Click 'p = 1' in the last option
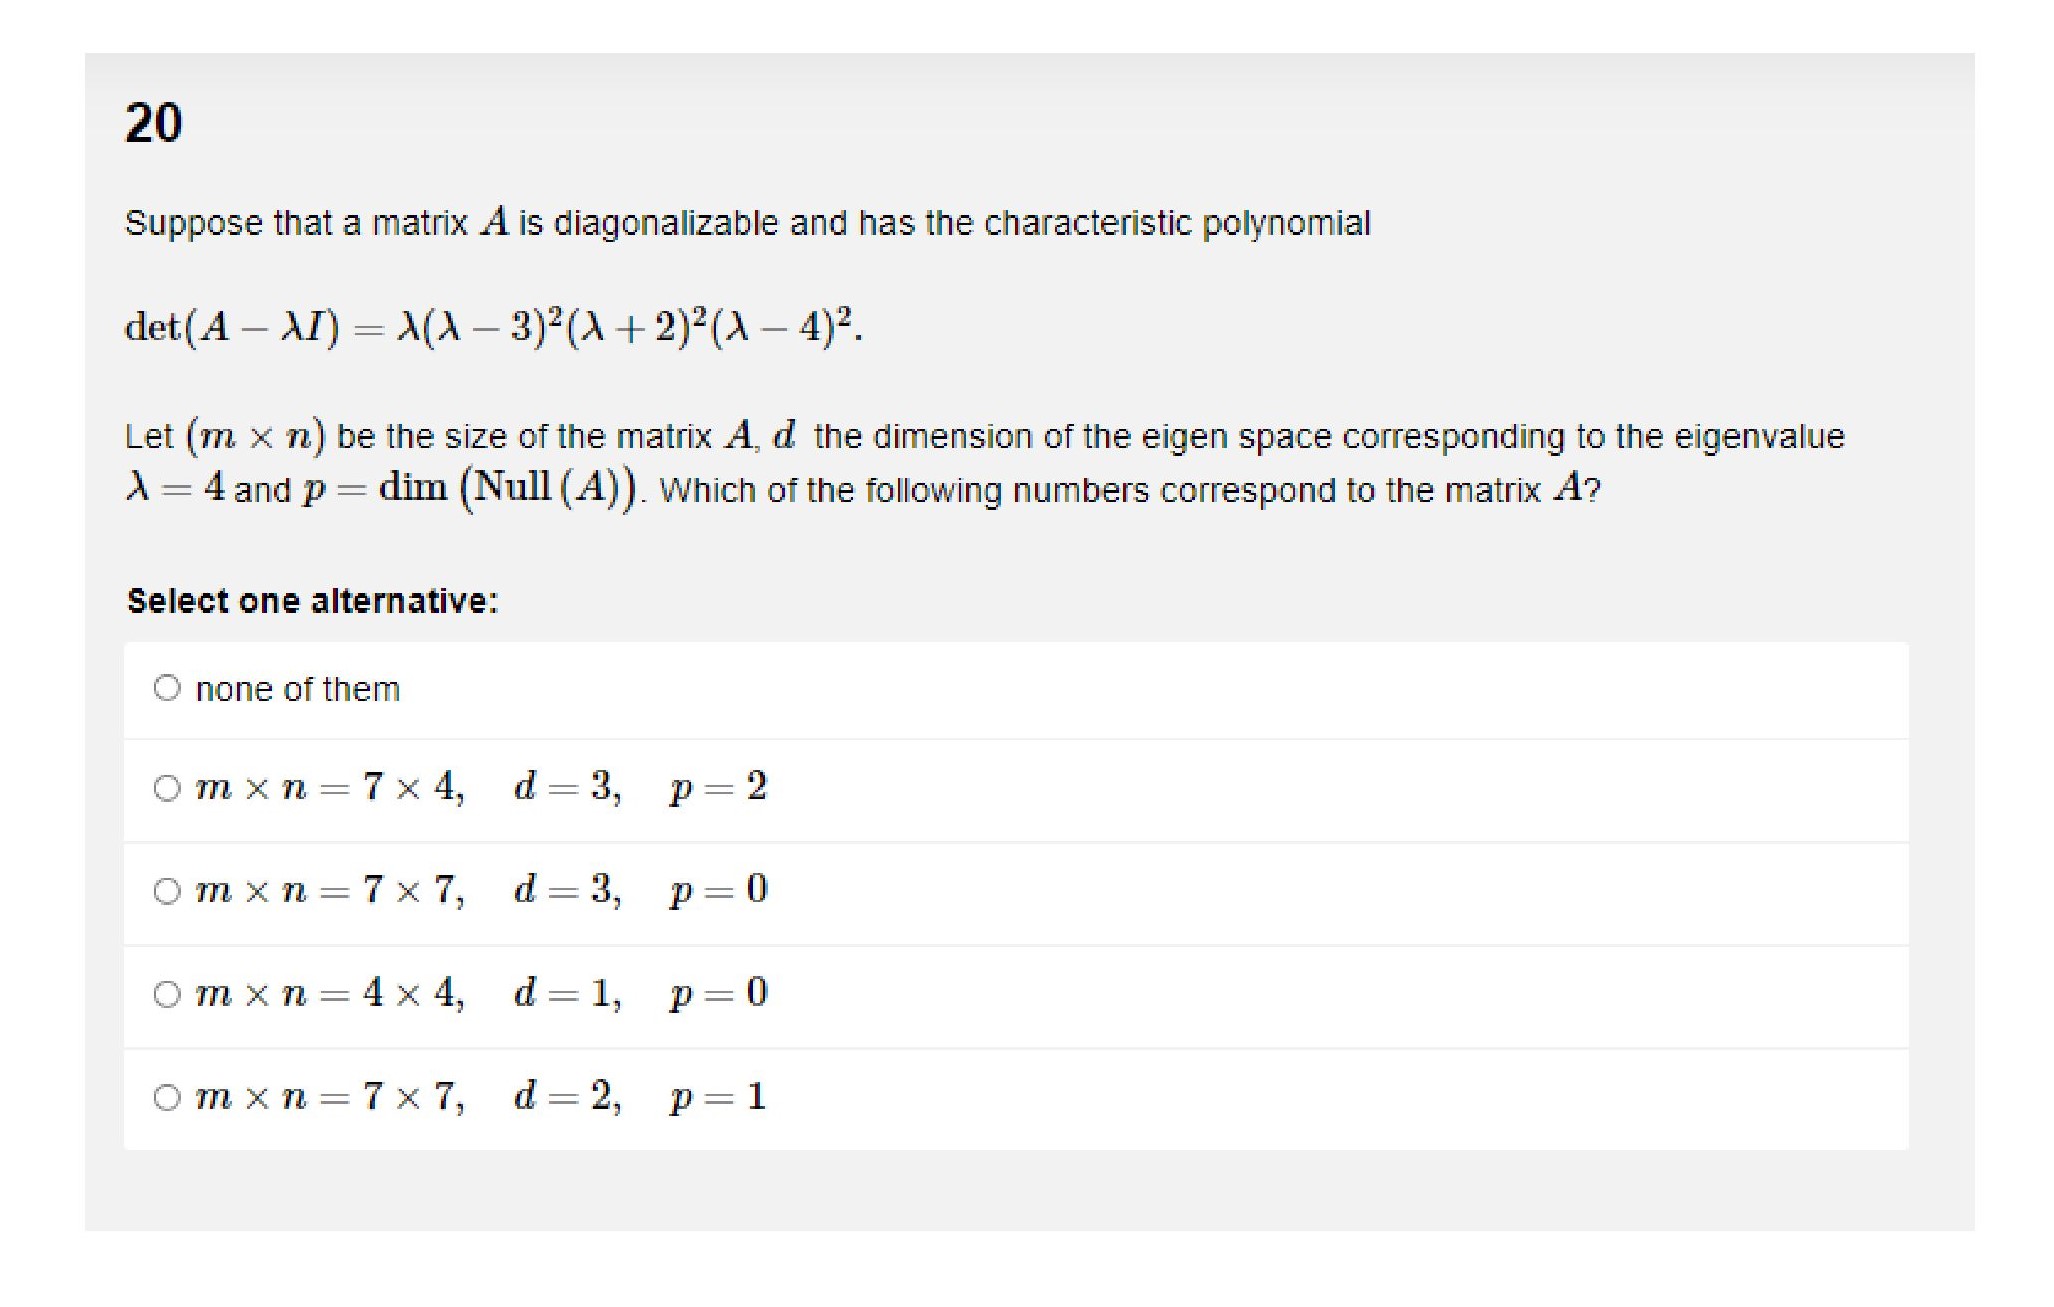The height and width of the screenshot is (1307, 2054). [x=718, y=1097]
